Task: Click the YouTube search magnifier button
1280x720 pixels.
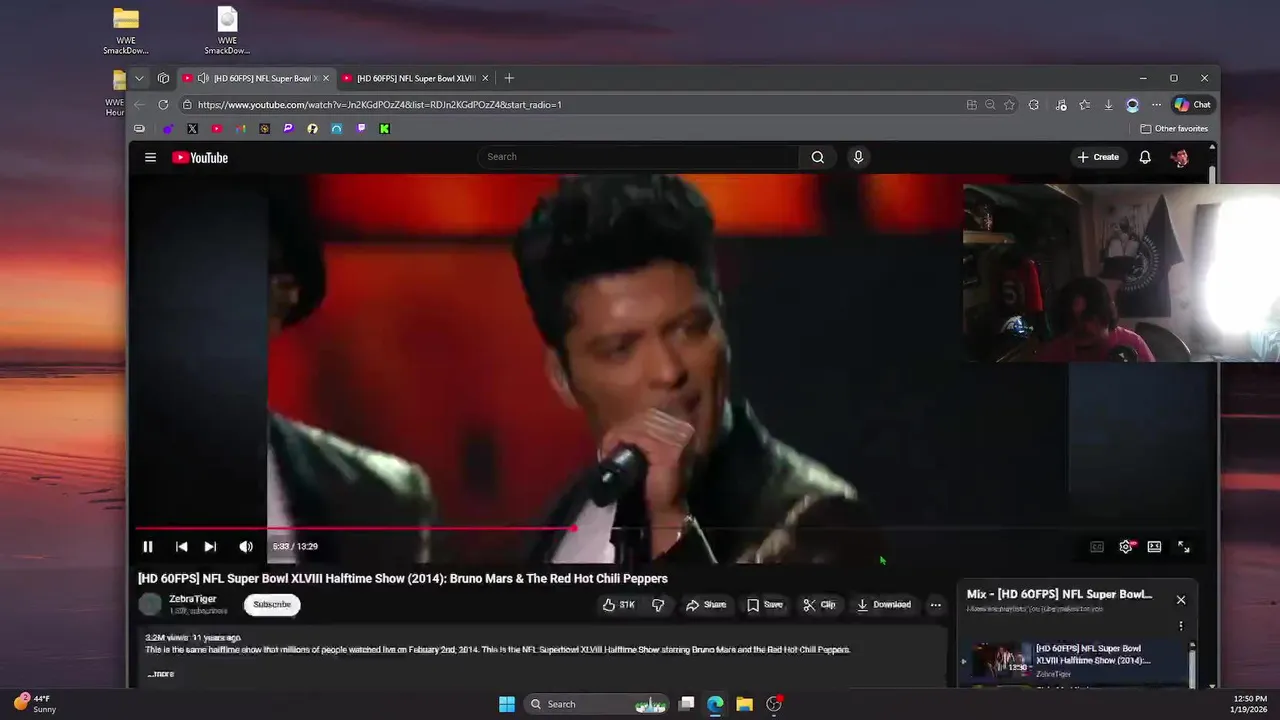Action: [x=817, y=157]
